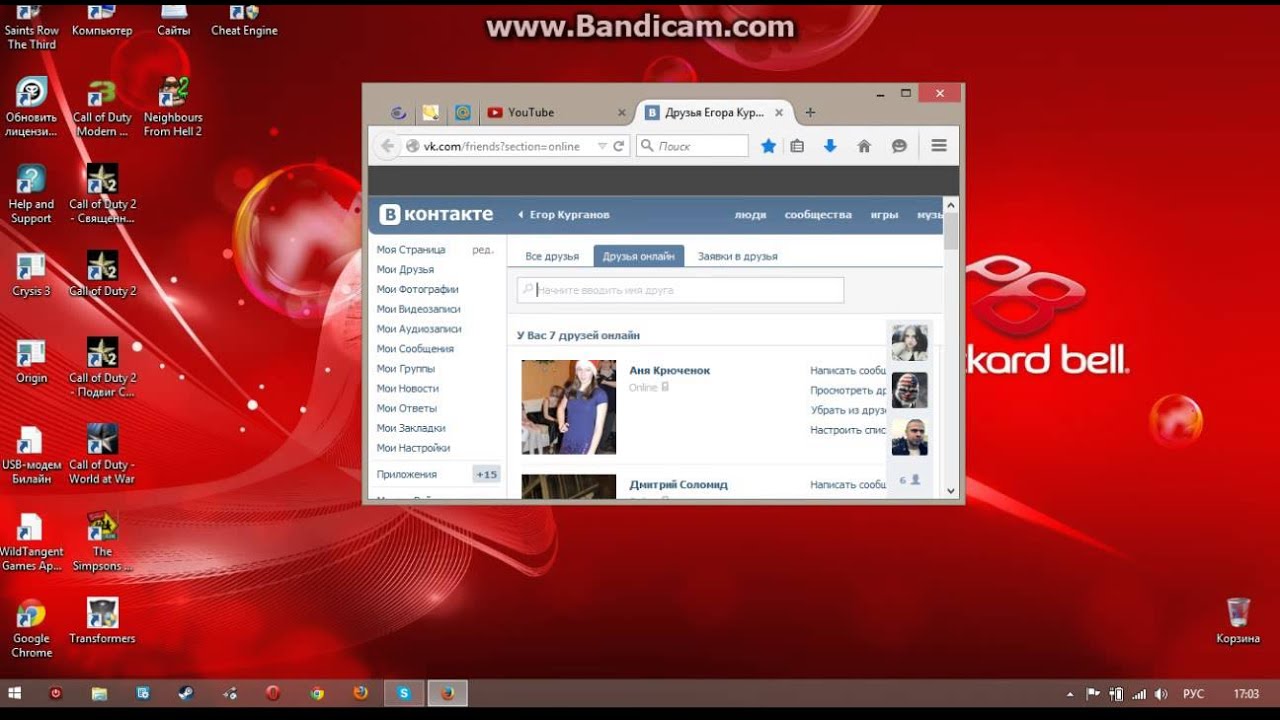Open the игры header menu item
1280x720 pixels.
click(884, 215)
